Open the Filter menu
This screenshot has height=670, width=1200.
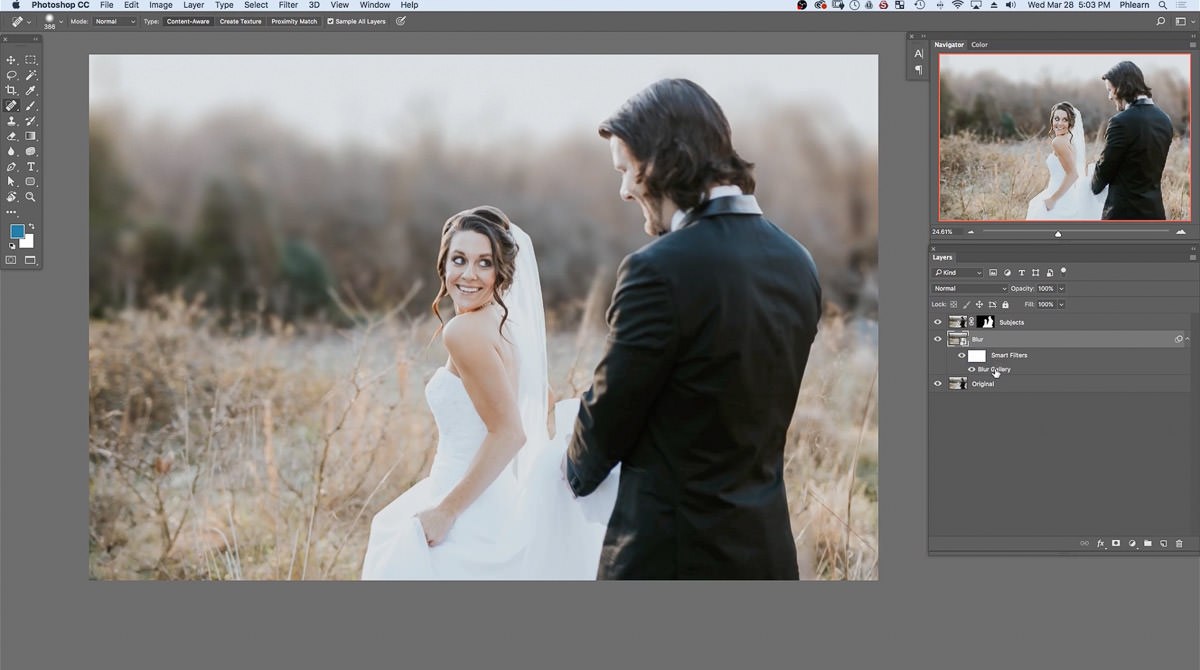click(288, 5)
